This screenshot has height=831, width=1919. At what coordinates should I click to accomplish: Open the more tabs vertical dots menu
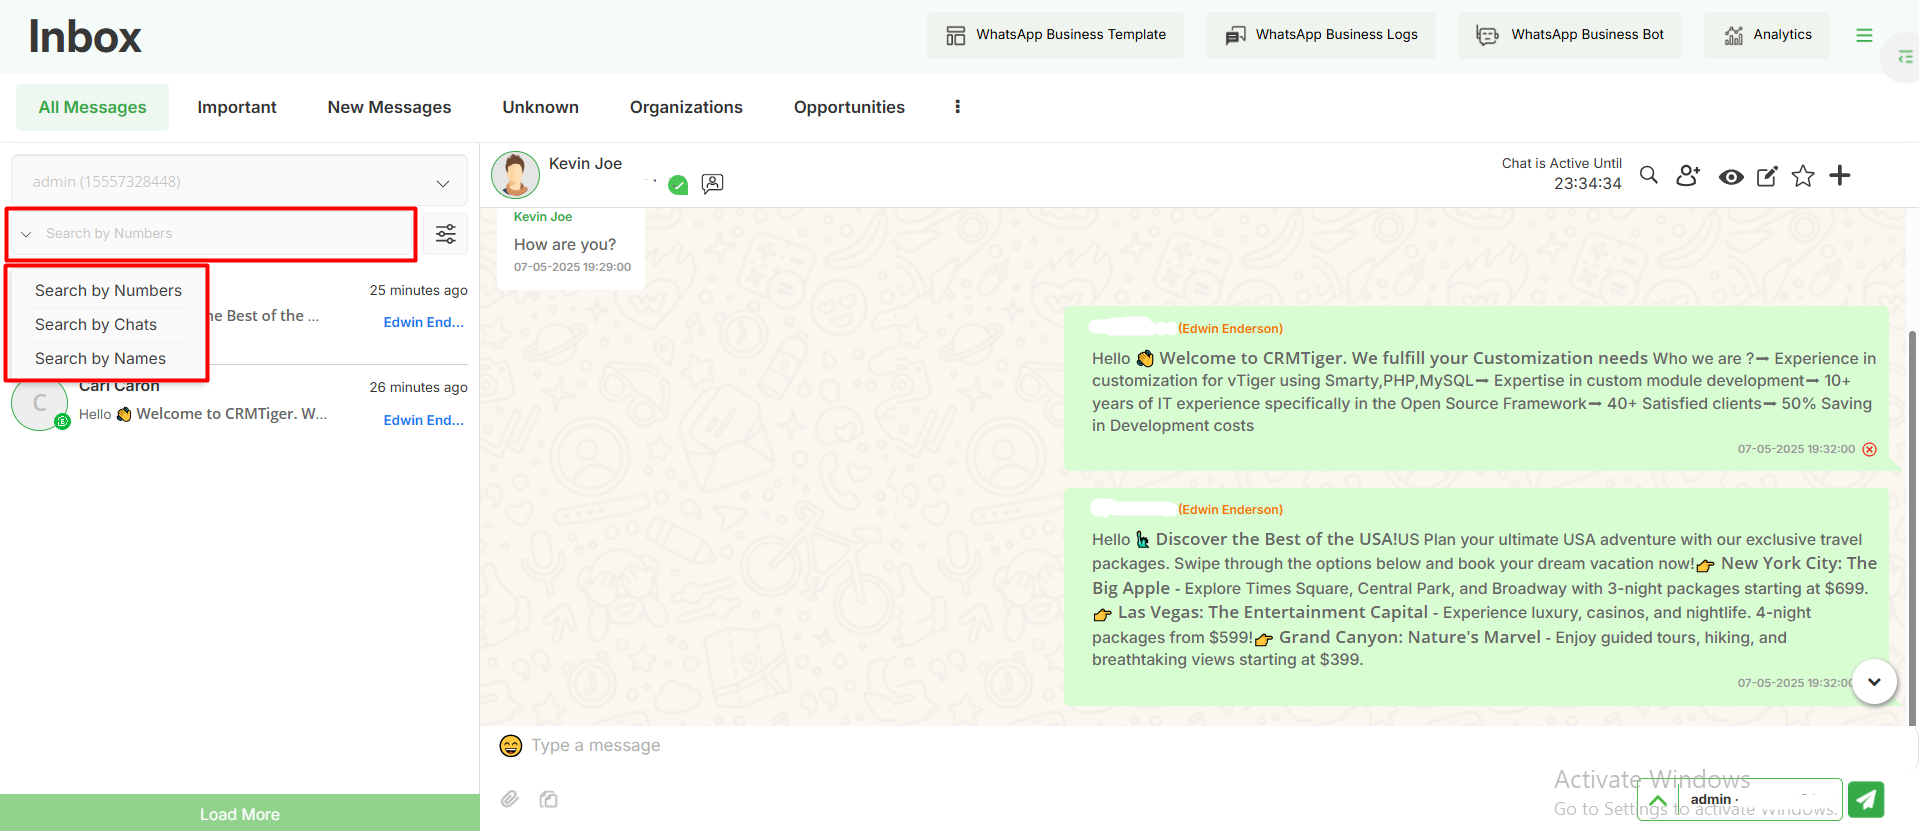click(x=957, y=107)
